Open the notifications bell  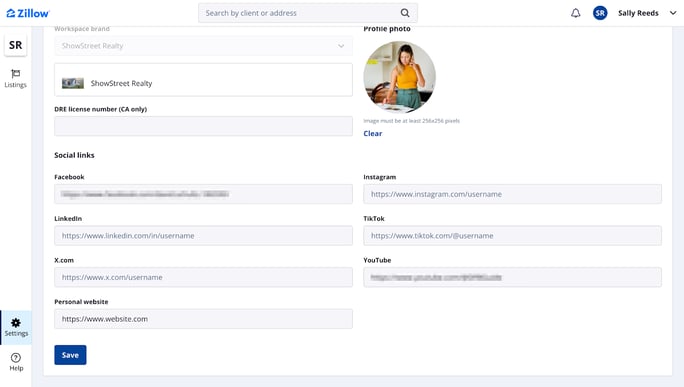pos(576,13)
